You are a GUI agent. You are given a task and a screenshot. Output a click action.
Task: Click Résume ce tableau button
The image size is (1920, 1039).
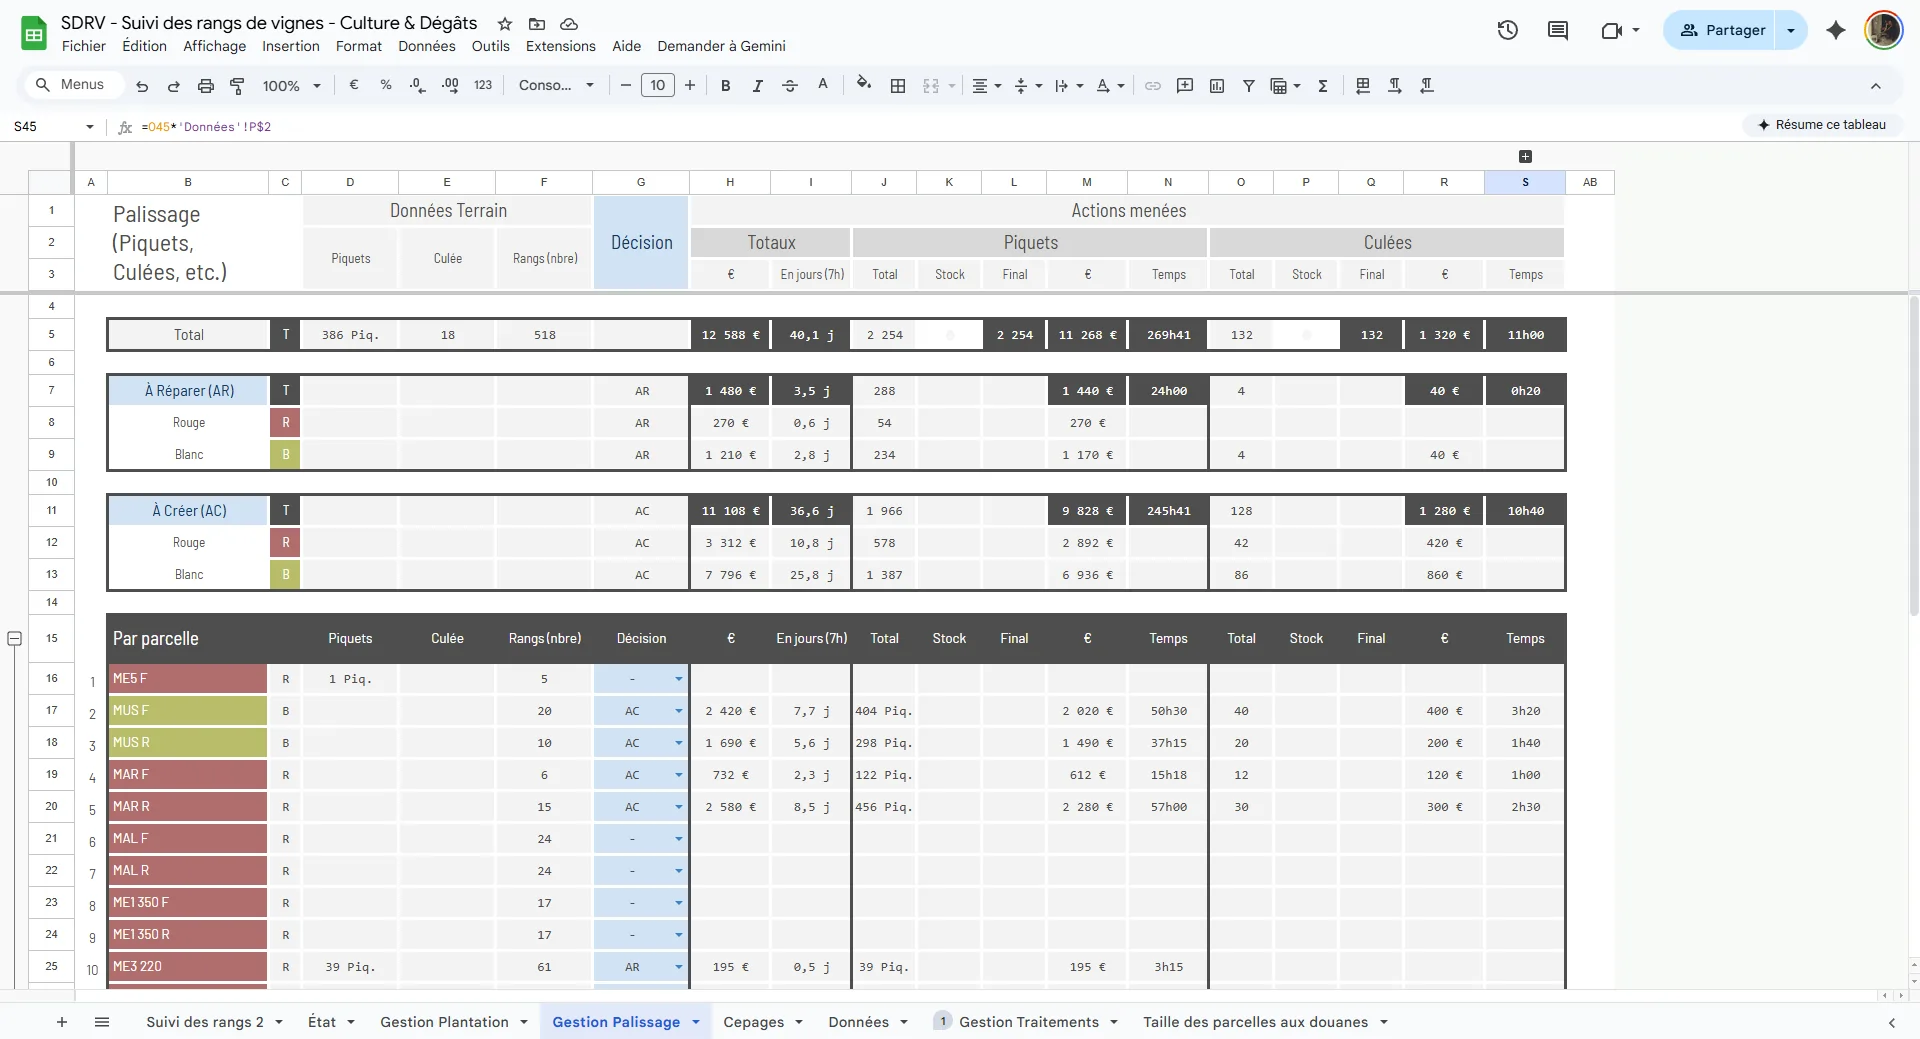pos(1821,125)
